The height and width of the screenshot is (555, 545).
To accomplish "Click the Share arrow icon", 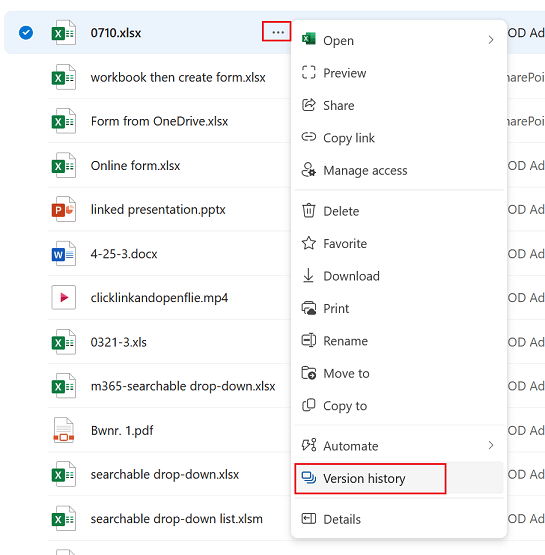I will click(x=309, y=105).
